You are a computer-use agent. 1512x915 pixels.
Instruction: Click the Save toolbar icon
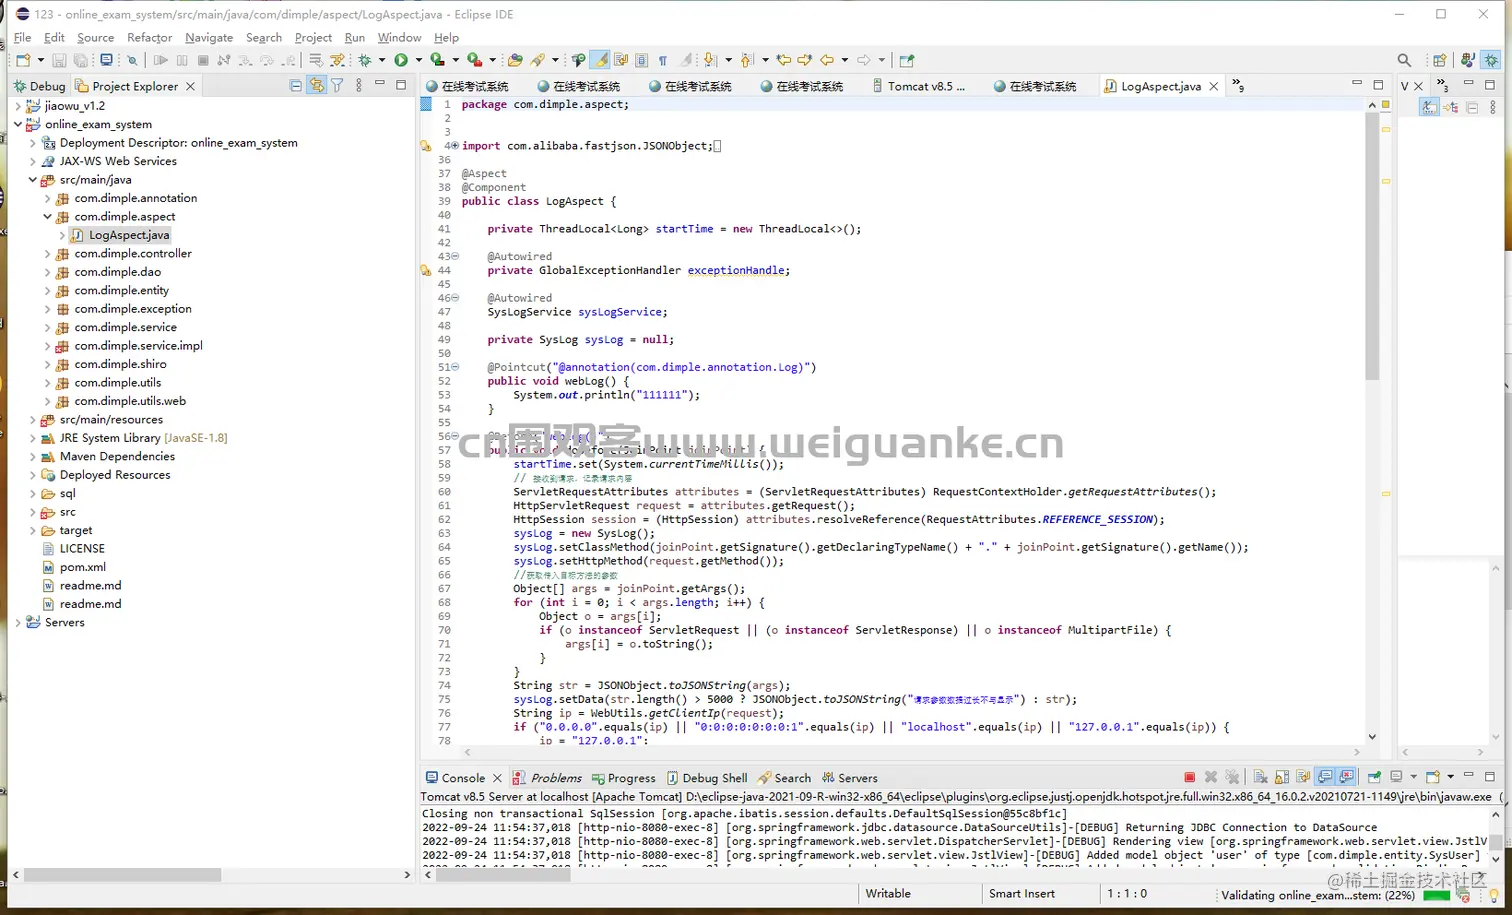[59, 60]
